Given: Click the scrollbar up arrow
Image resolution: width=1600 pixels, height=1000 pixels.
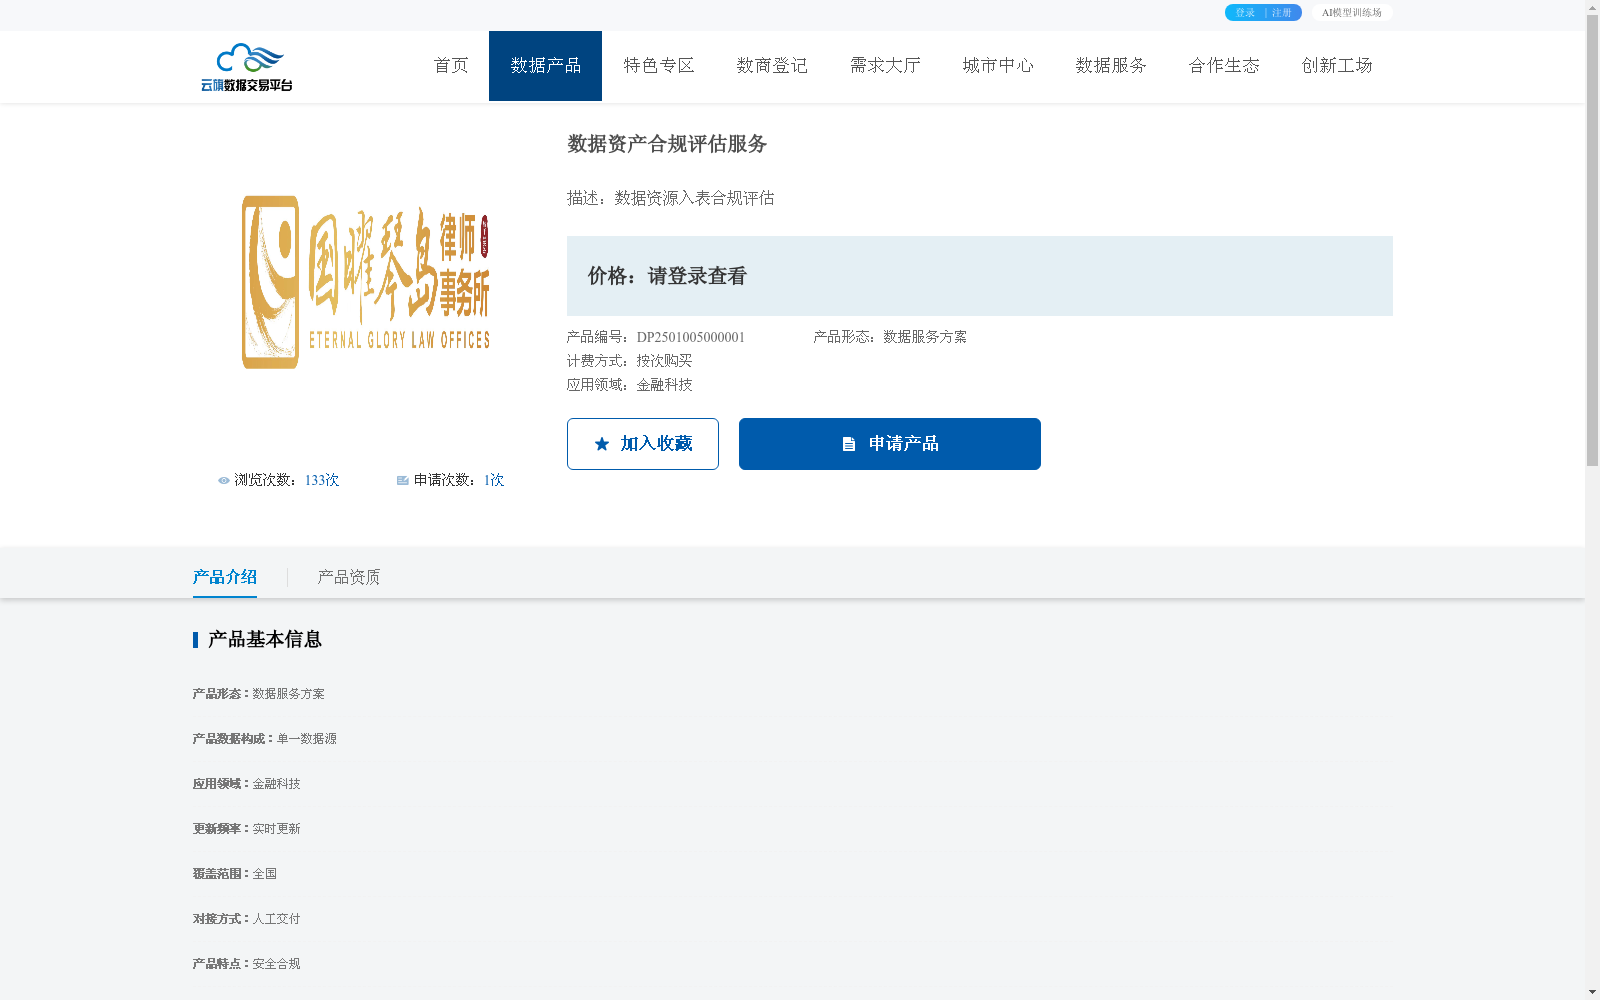Looking at the screenshot, I should (1592, 7).
